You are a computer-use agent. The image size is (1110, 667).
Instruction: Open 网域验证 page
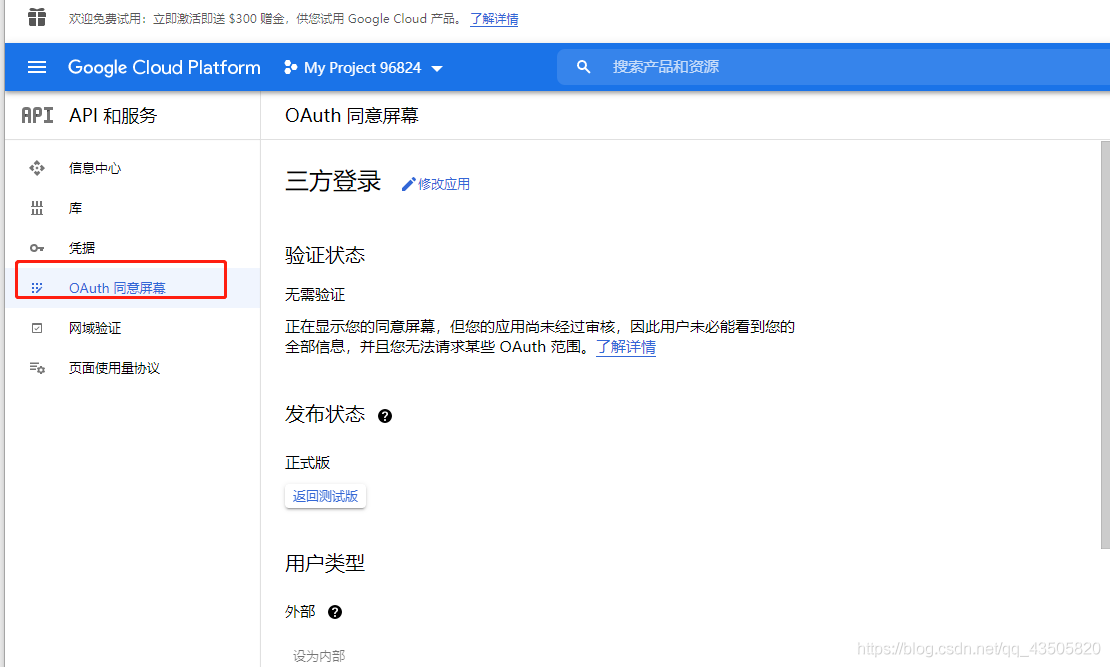click(95, 328)
